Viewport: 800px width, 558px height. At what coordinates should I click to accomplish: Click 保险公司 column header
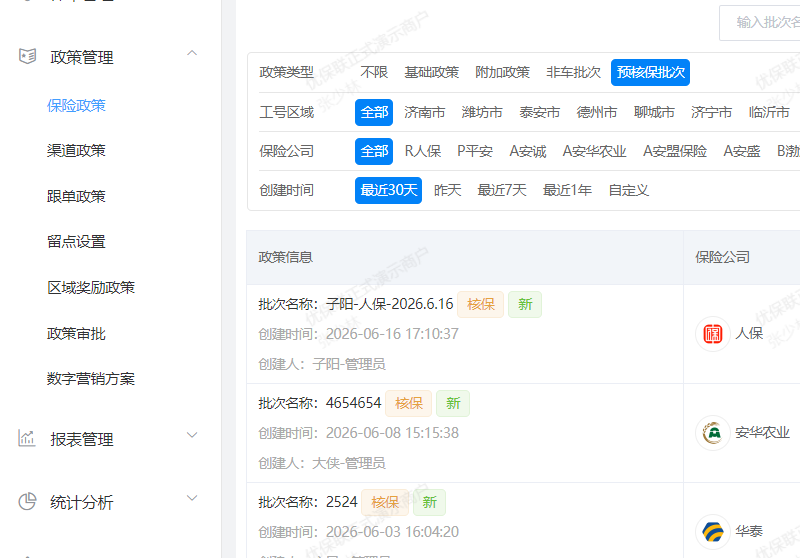(722, 257)
